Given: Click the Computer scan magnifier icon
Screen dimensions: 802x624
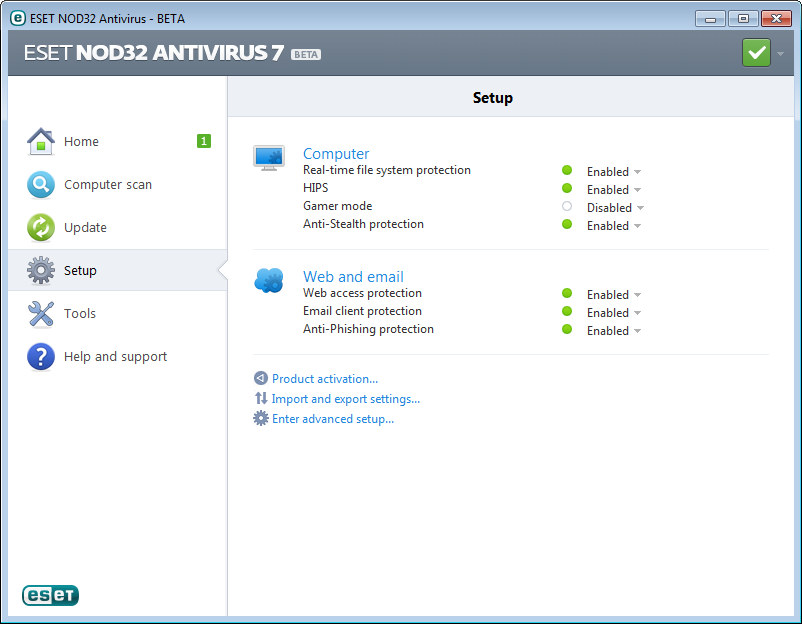Looking at the screenshot, I should (x=41, y=185).
